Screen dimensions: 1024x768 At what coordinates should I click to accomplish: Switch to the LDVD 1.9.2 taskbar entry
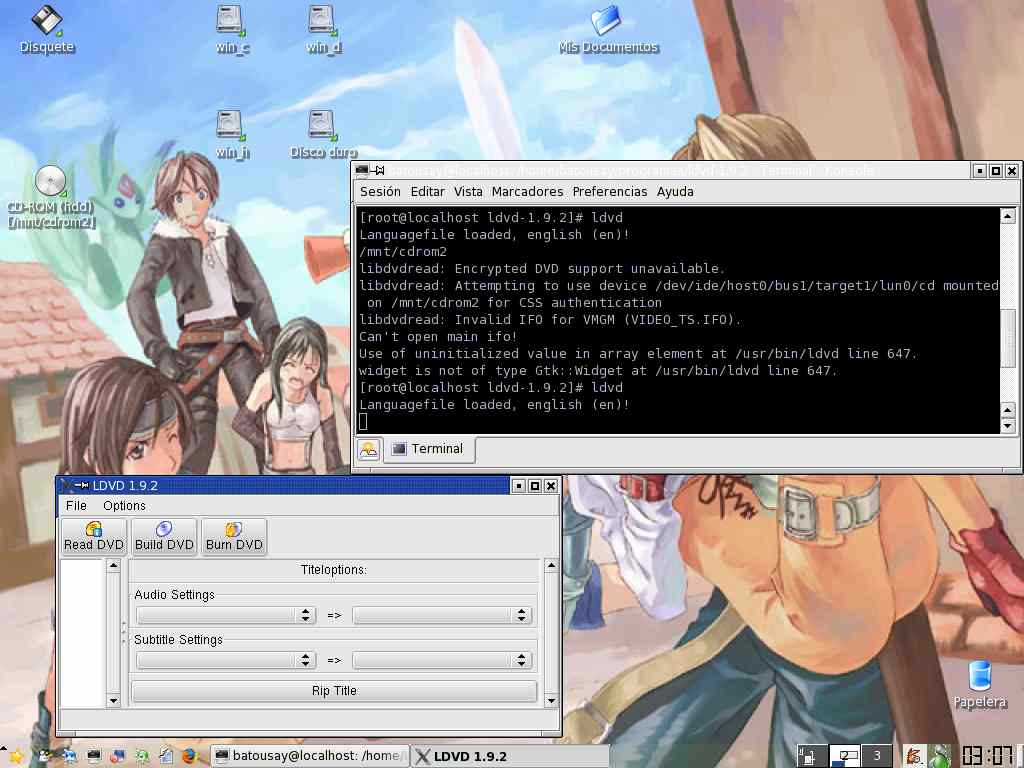[x=509, y=756]
